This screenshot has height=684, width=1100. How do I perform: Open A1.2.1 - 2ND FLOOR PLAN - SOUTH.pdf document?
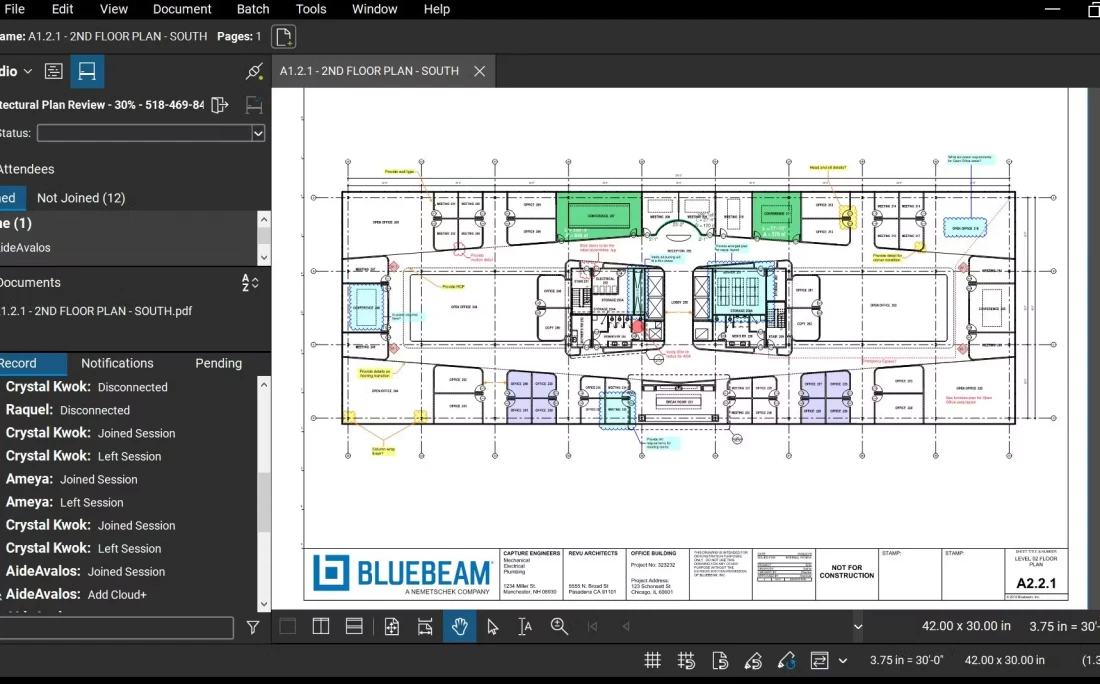pos(96,311)
